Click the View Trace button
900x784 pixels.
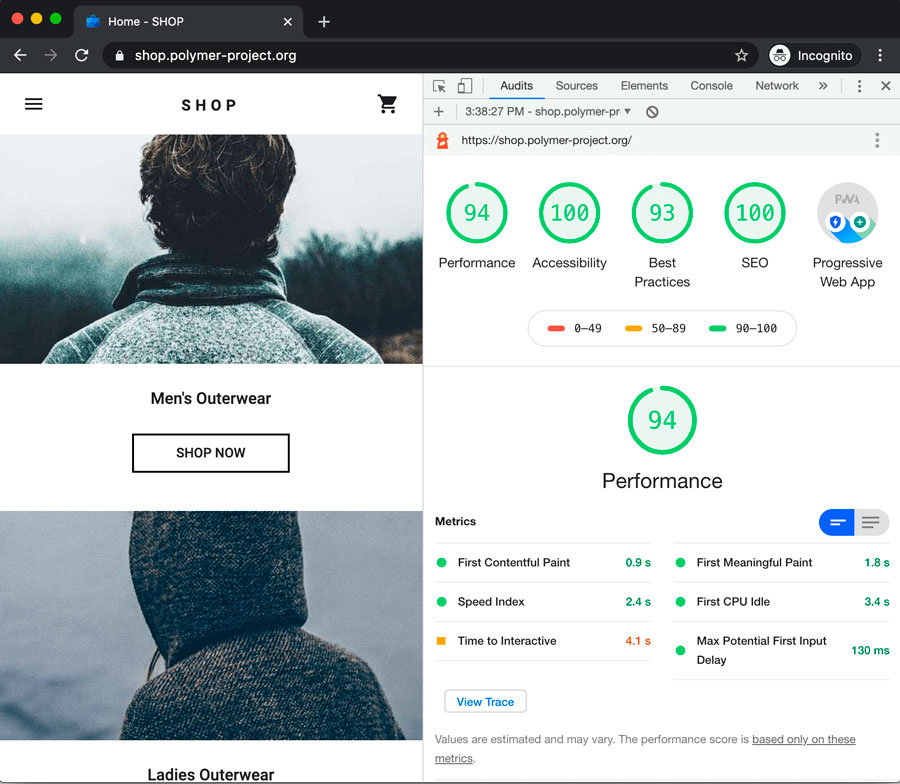pos(485,702)
